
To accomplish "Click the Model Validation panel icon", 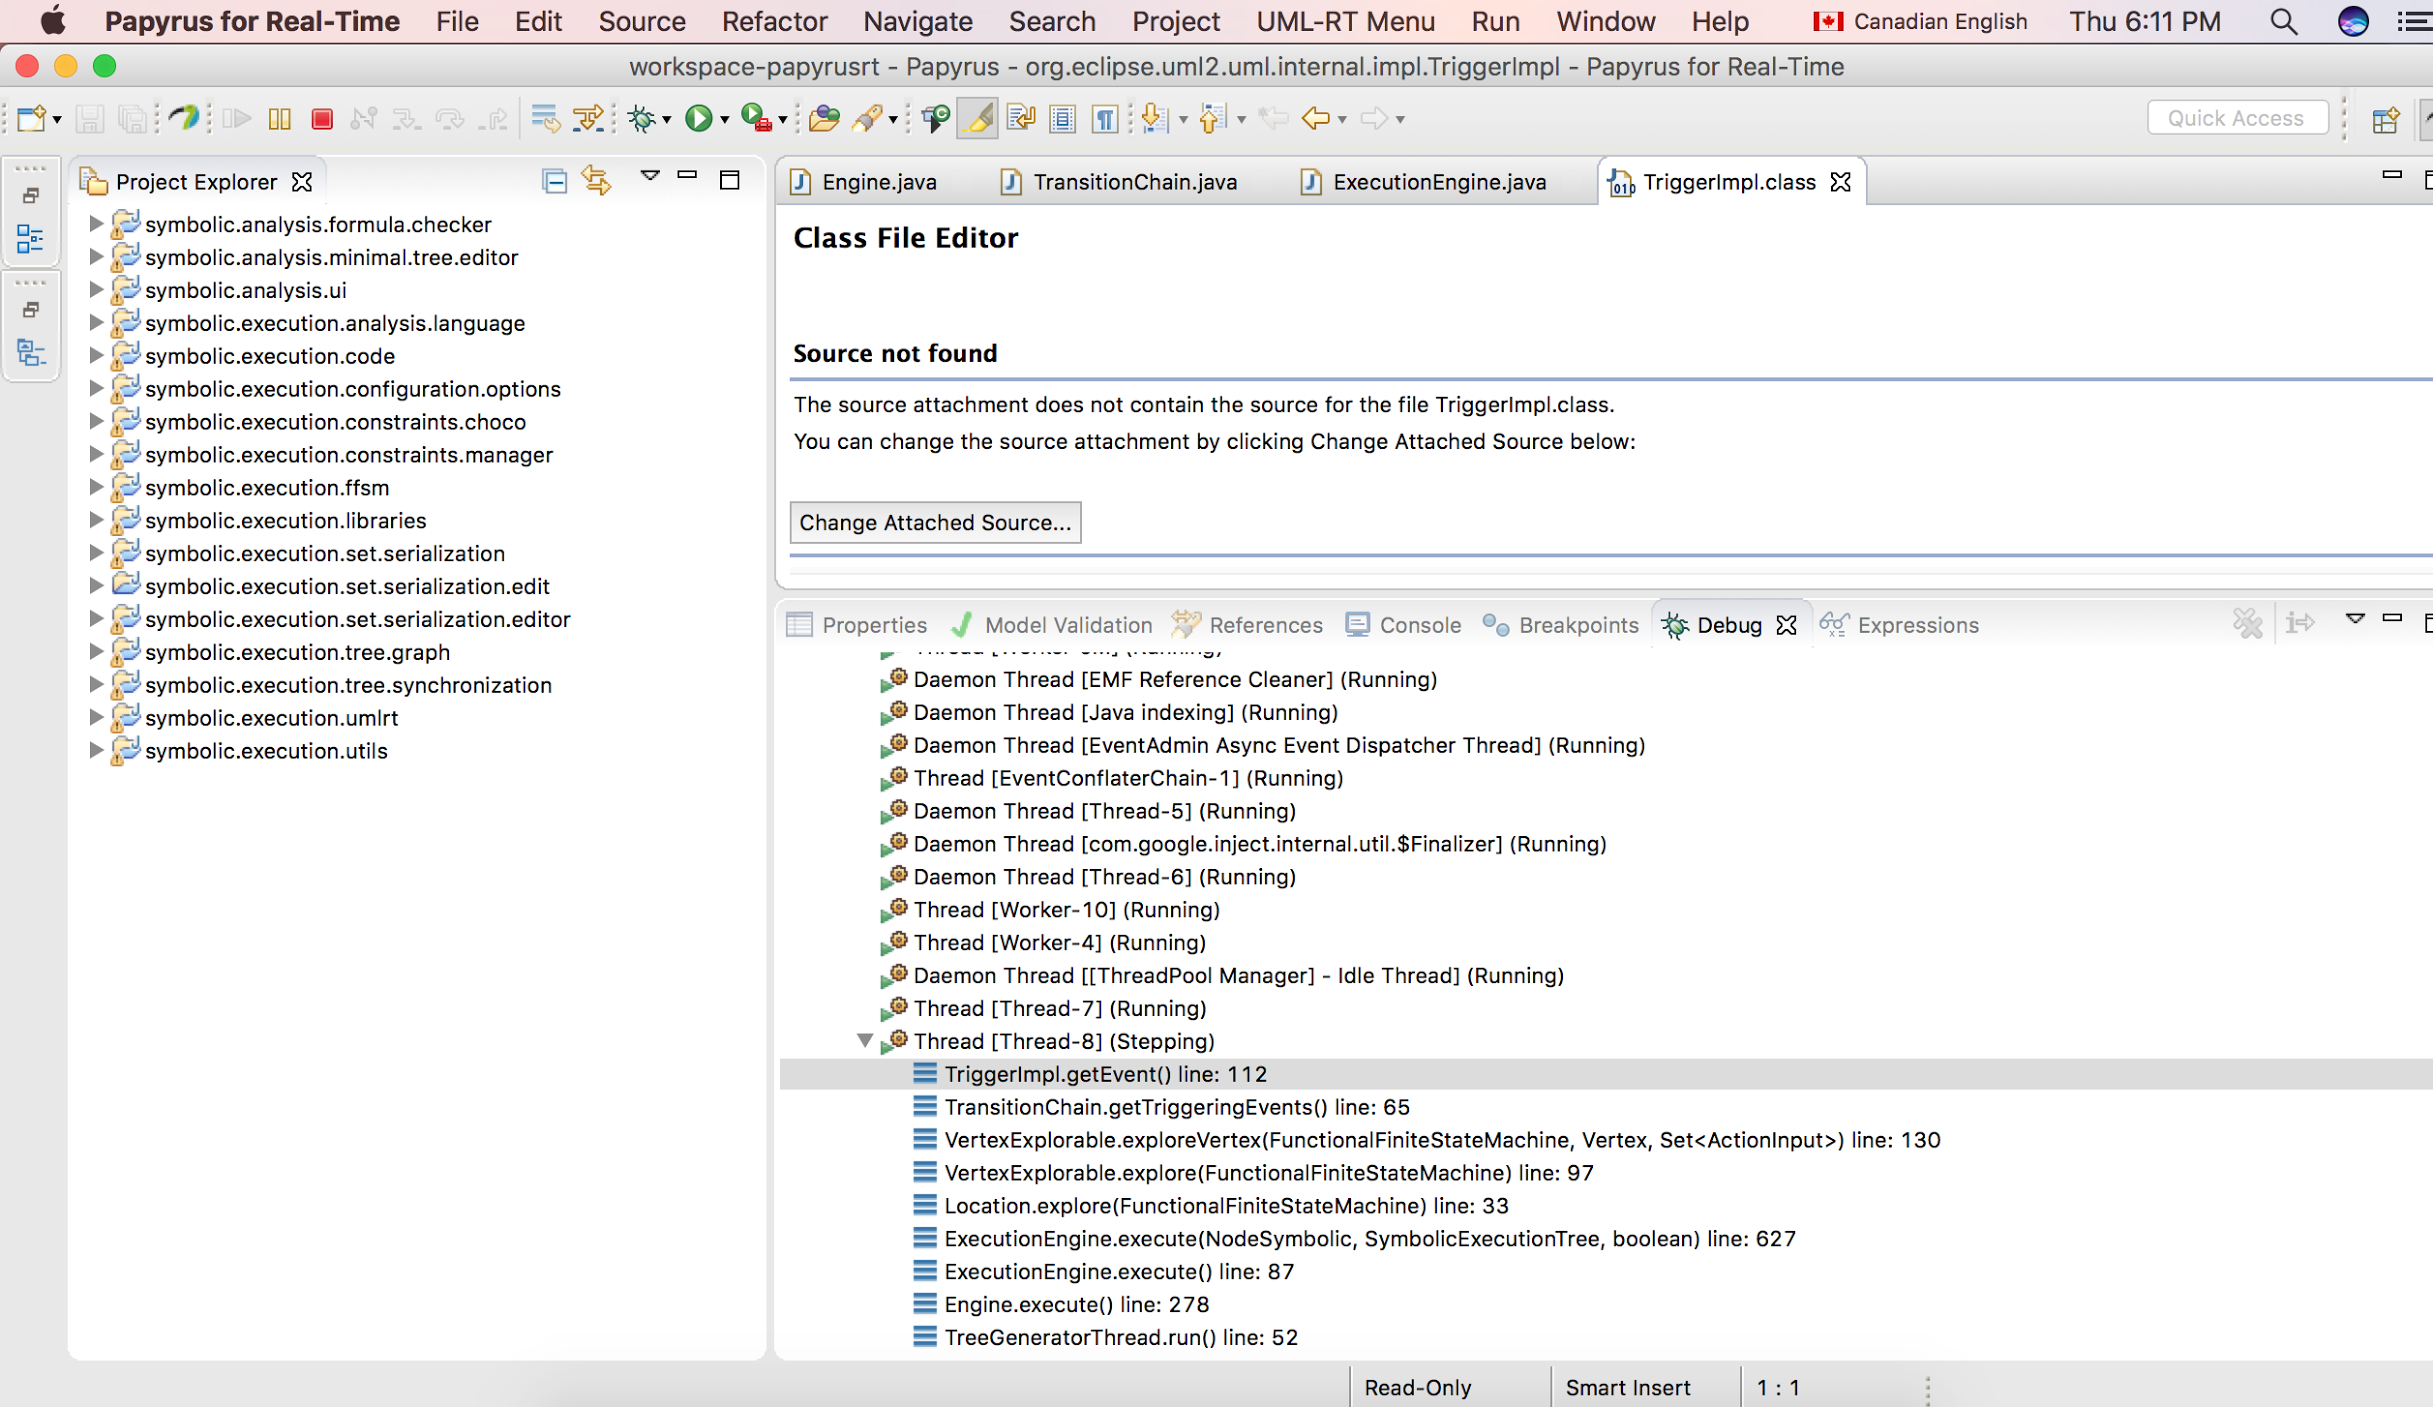I will coord(963,623).
